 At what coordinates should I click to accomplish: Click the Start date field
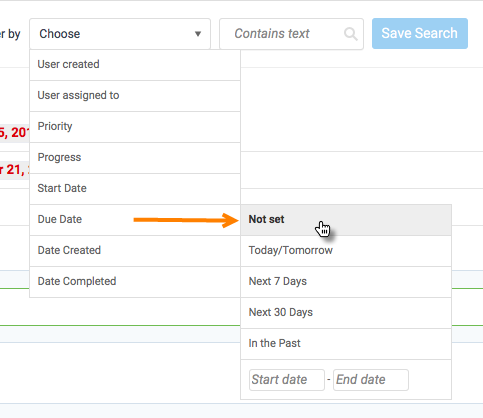tap(287, 380)
